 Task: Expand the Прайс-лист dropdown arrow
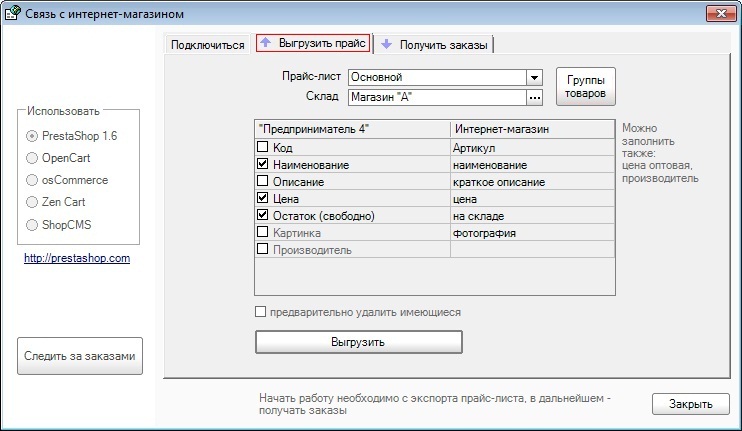tap(534, 77)
